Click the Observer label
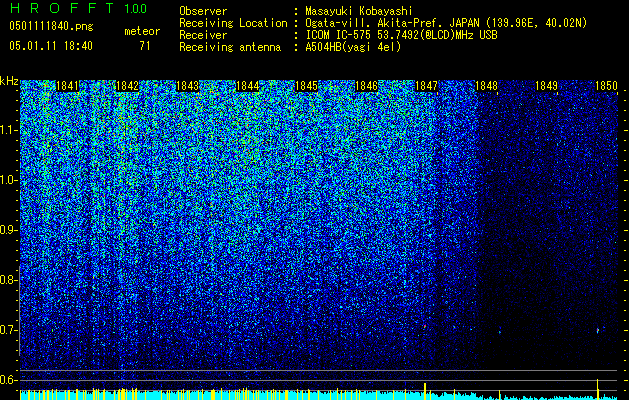Screen dimensions: 629x400 [203, 11]
